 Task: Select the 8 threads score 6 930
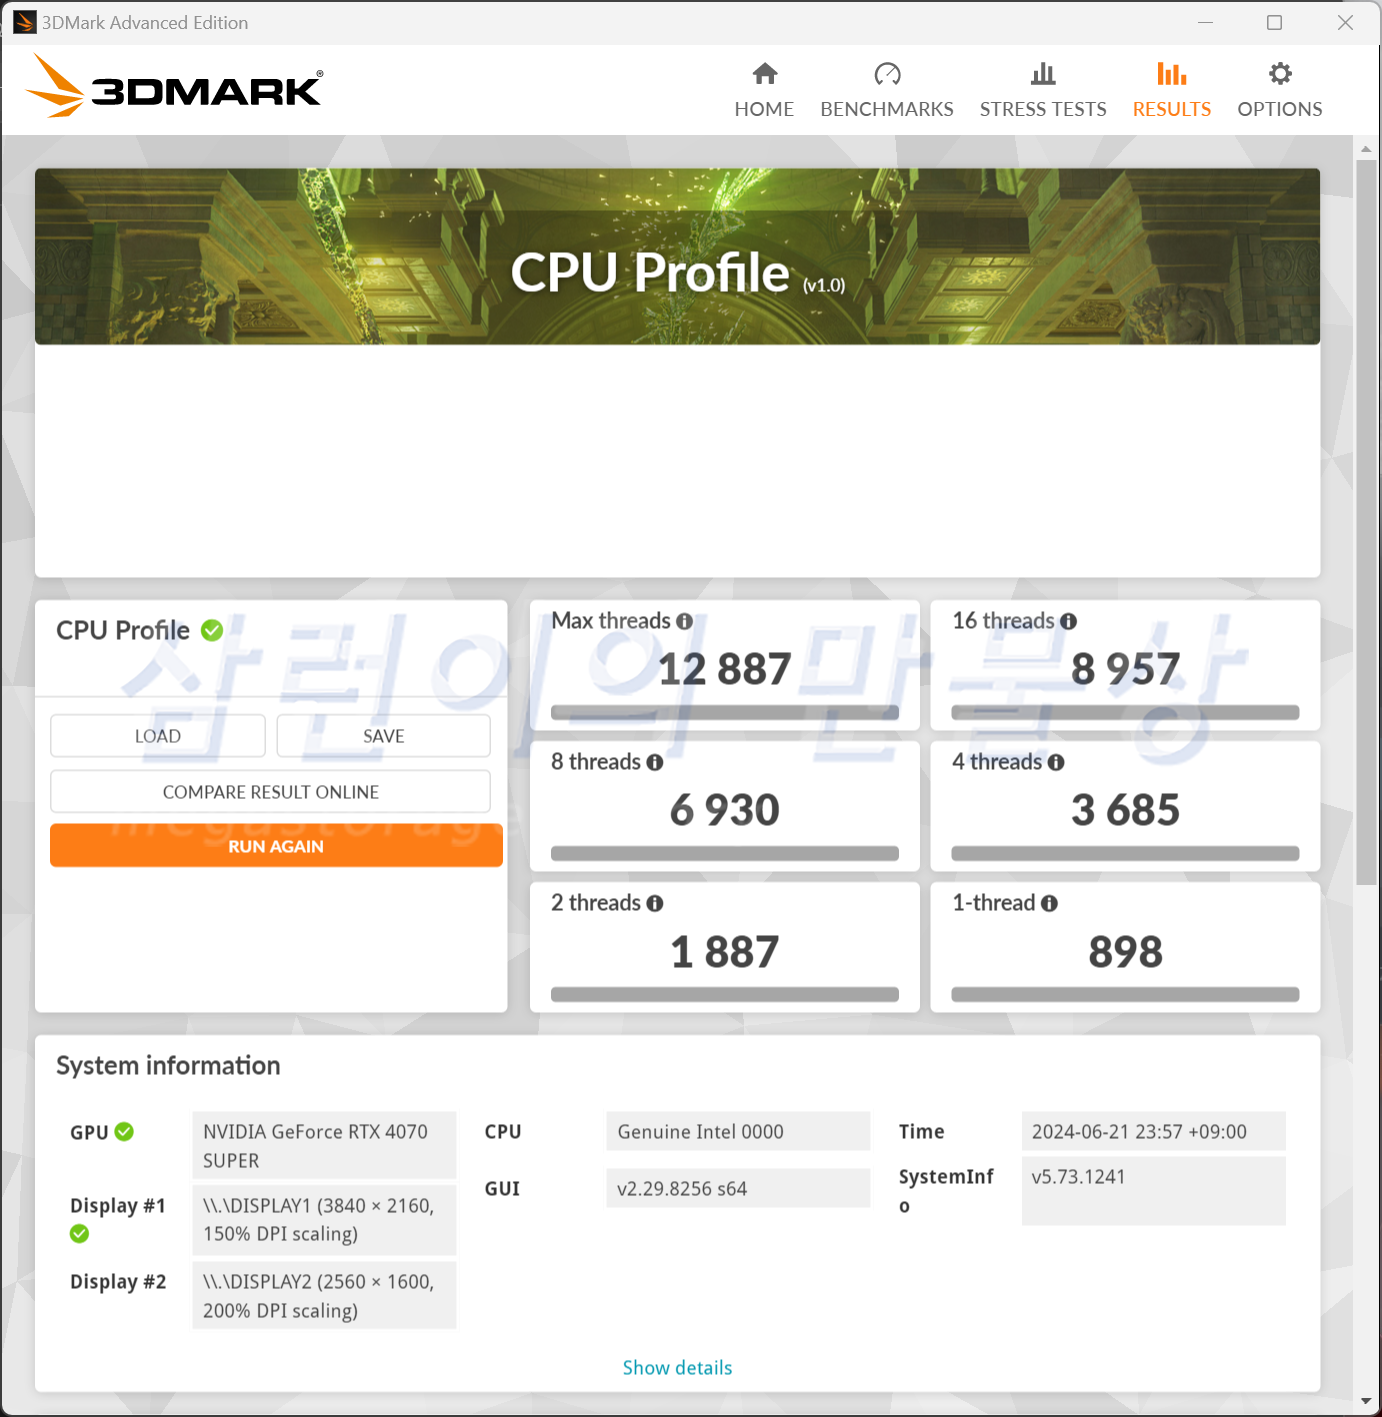click(725, 810)
